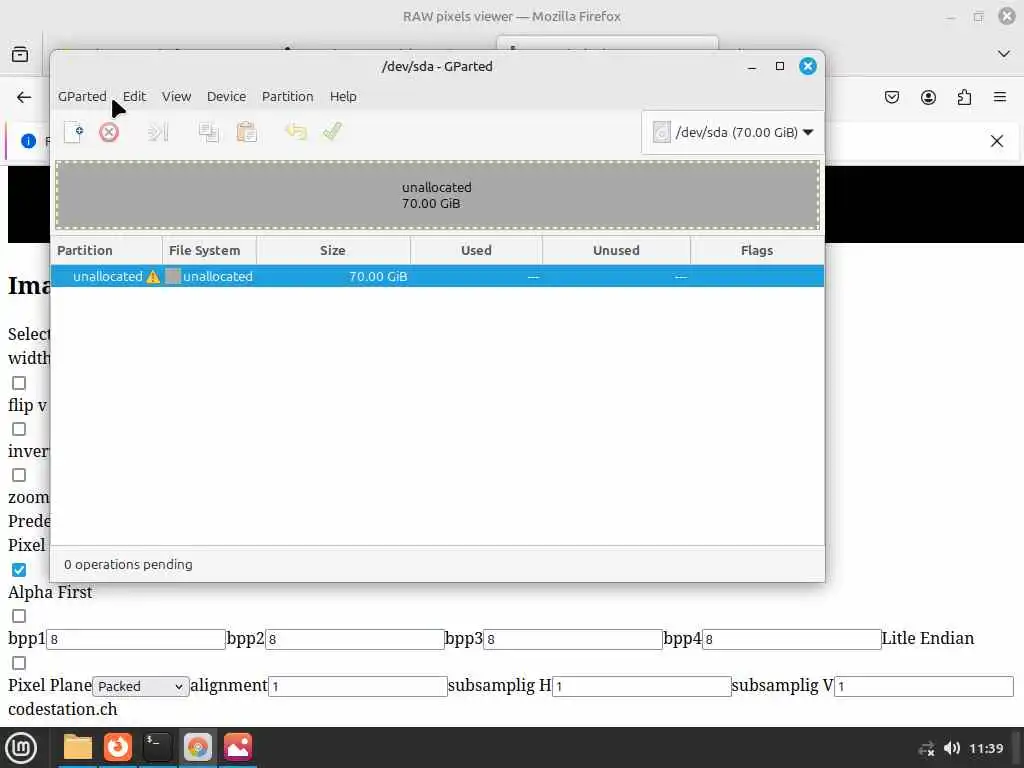Open the Edit menu
Screen dimensions: 1024x768
click(135, 97)
